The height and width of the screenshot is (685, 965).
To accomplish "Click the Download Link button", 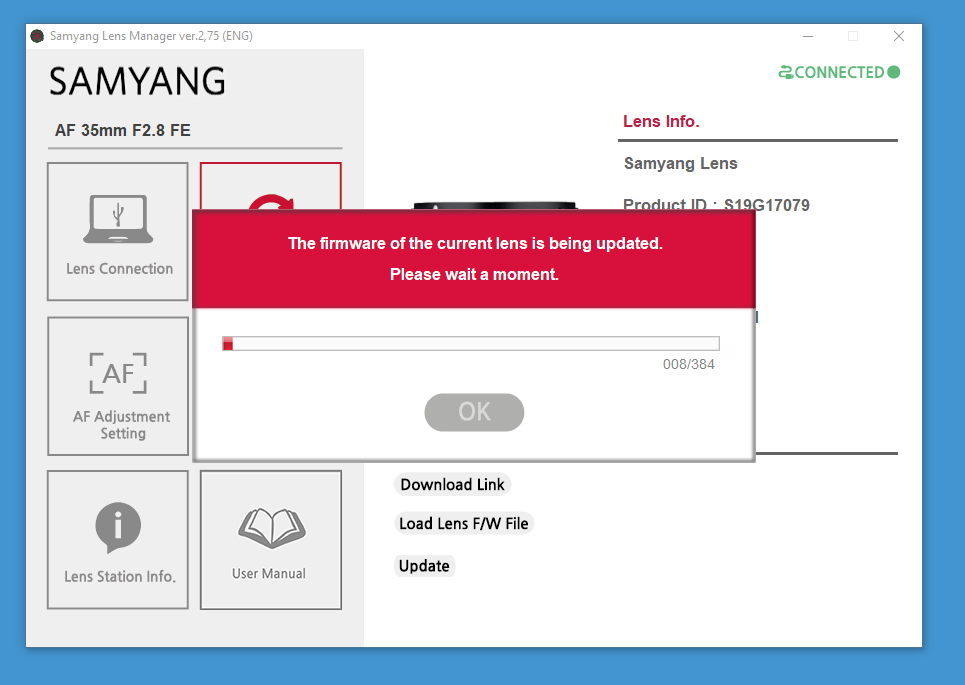I will click(452, 484).
